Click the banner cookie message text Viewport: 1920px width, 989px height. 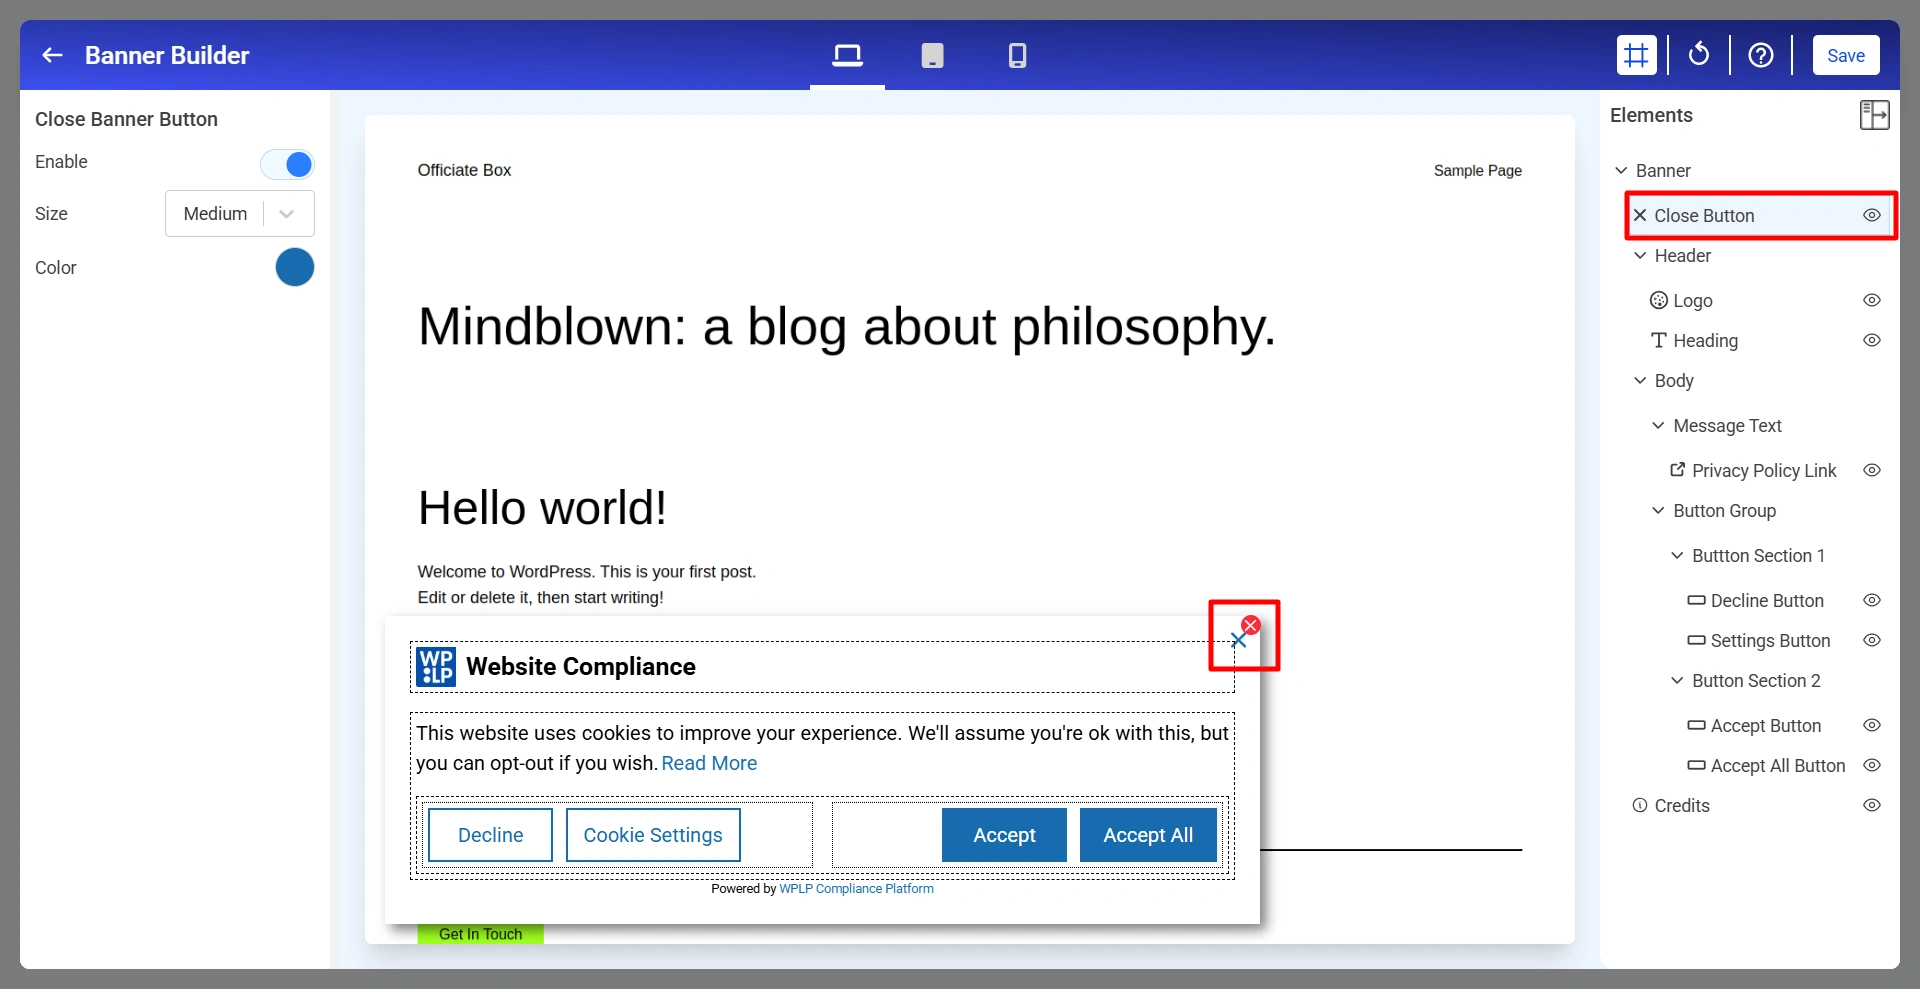coord(822,748)
